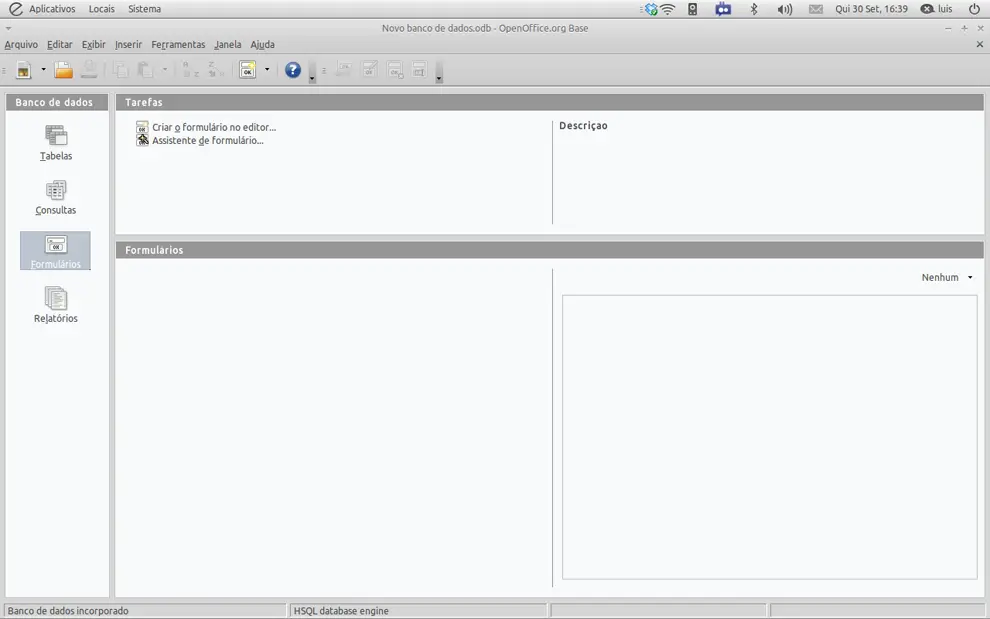
Task: Click the Rename form toolbar icon
Action: click(419, 69)
